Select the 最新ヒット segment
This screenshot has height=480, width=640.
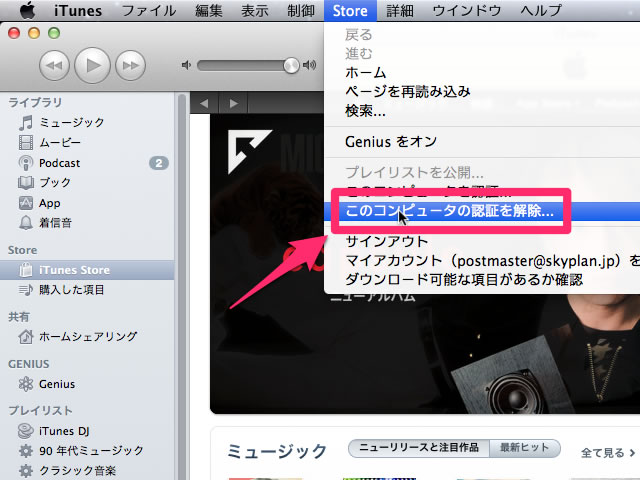click(x=524, y=448)
